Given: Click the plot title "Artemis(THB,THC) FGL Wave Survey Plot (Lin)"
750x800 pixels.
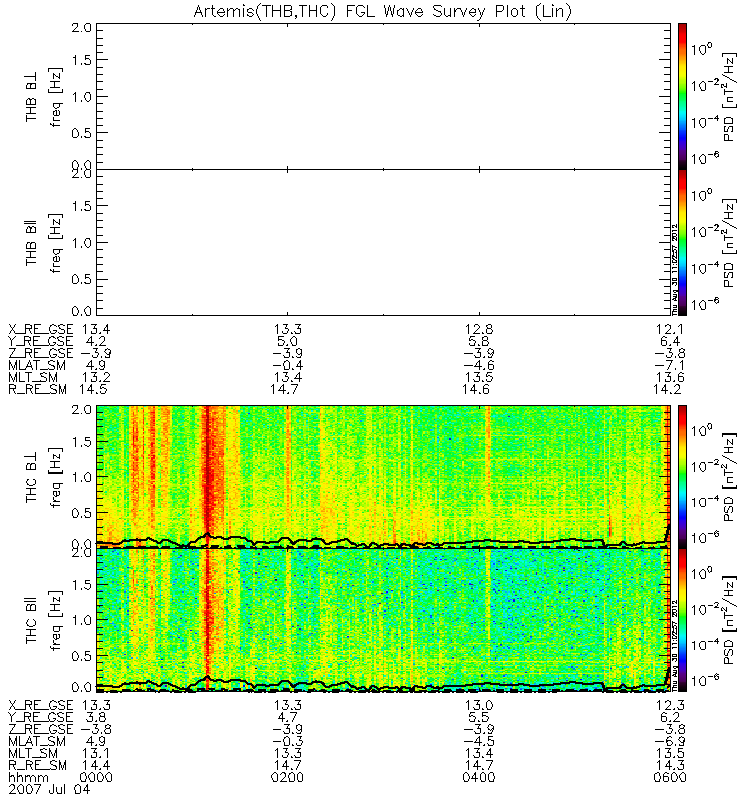Looking at the screenshot, I should coord(382,11).
